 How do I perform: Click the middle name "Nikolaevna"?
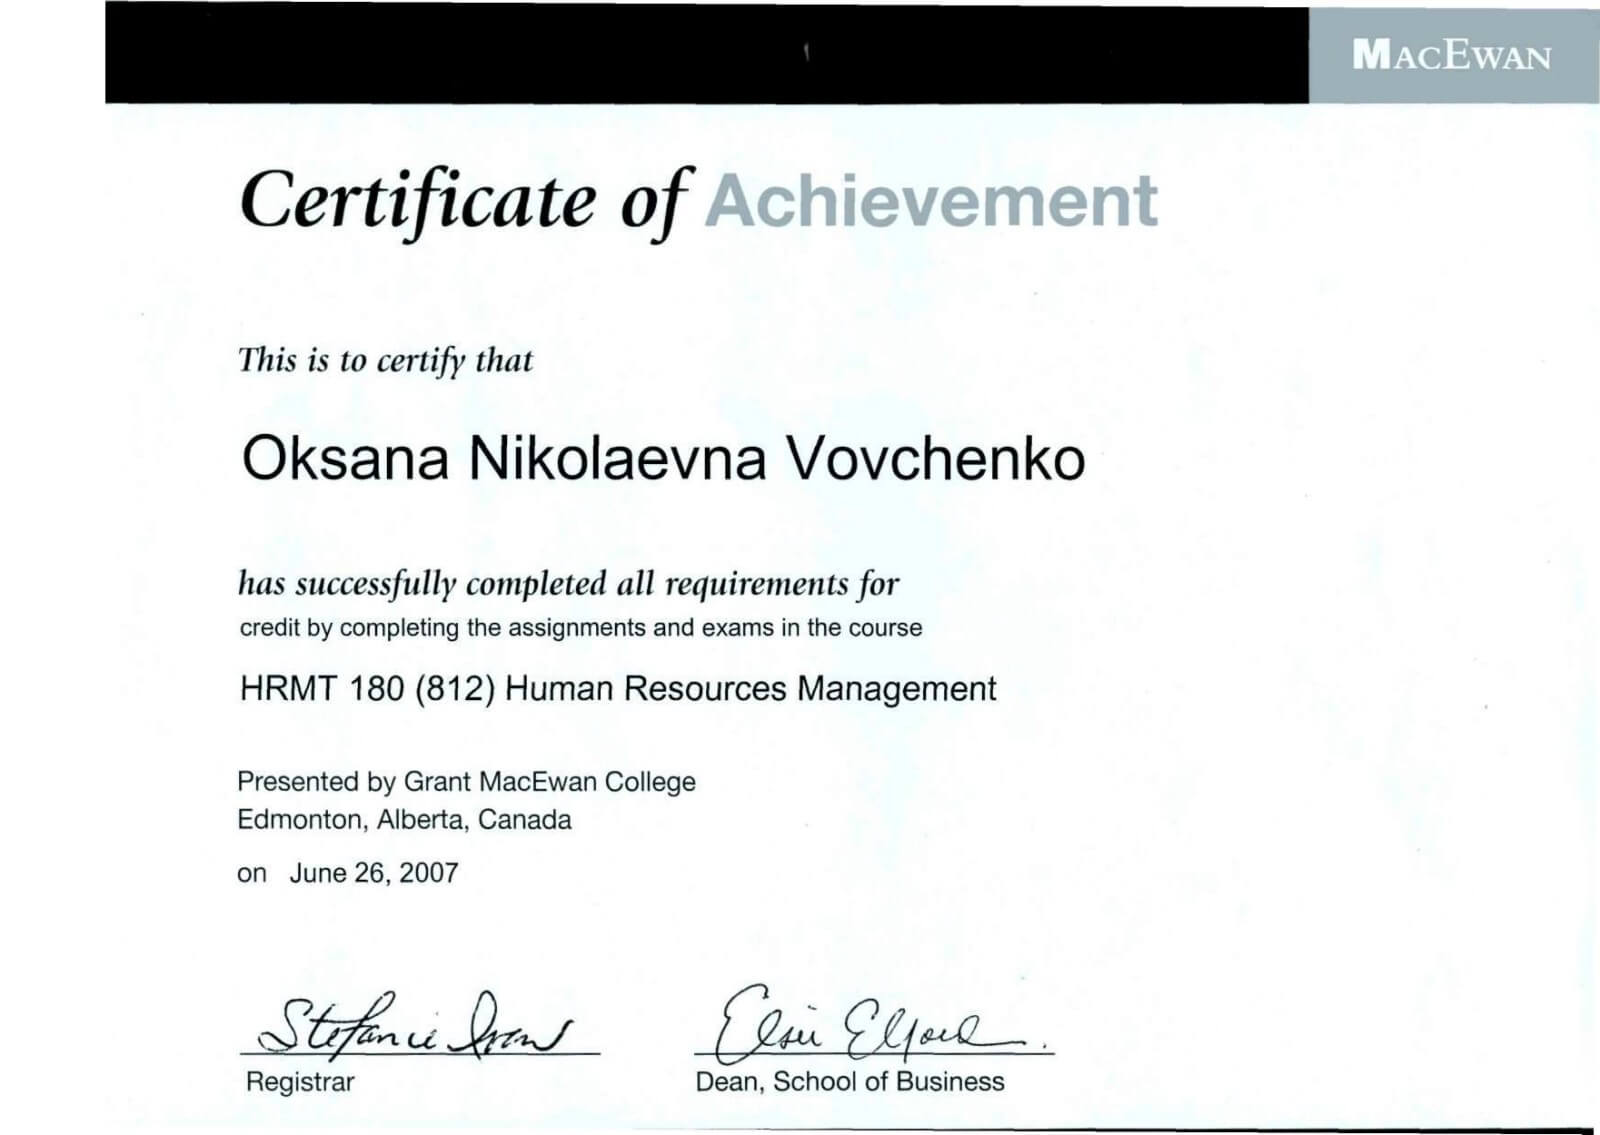(x=617, y=459)
